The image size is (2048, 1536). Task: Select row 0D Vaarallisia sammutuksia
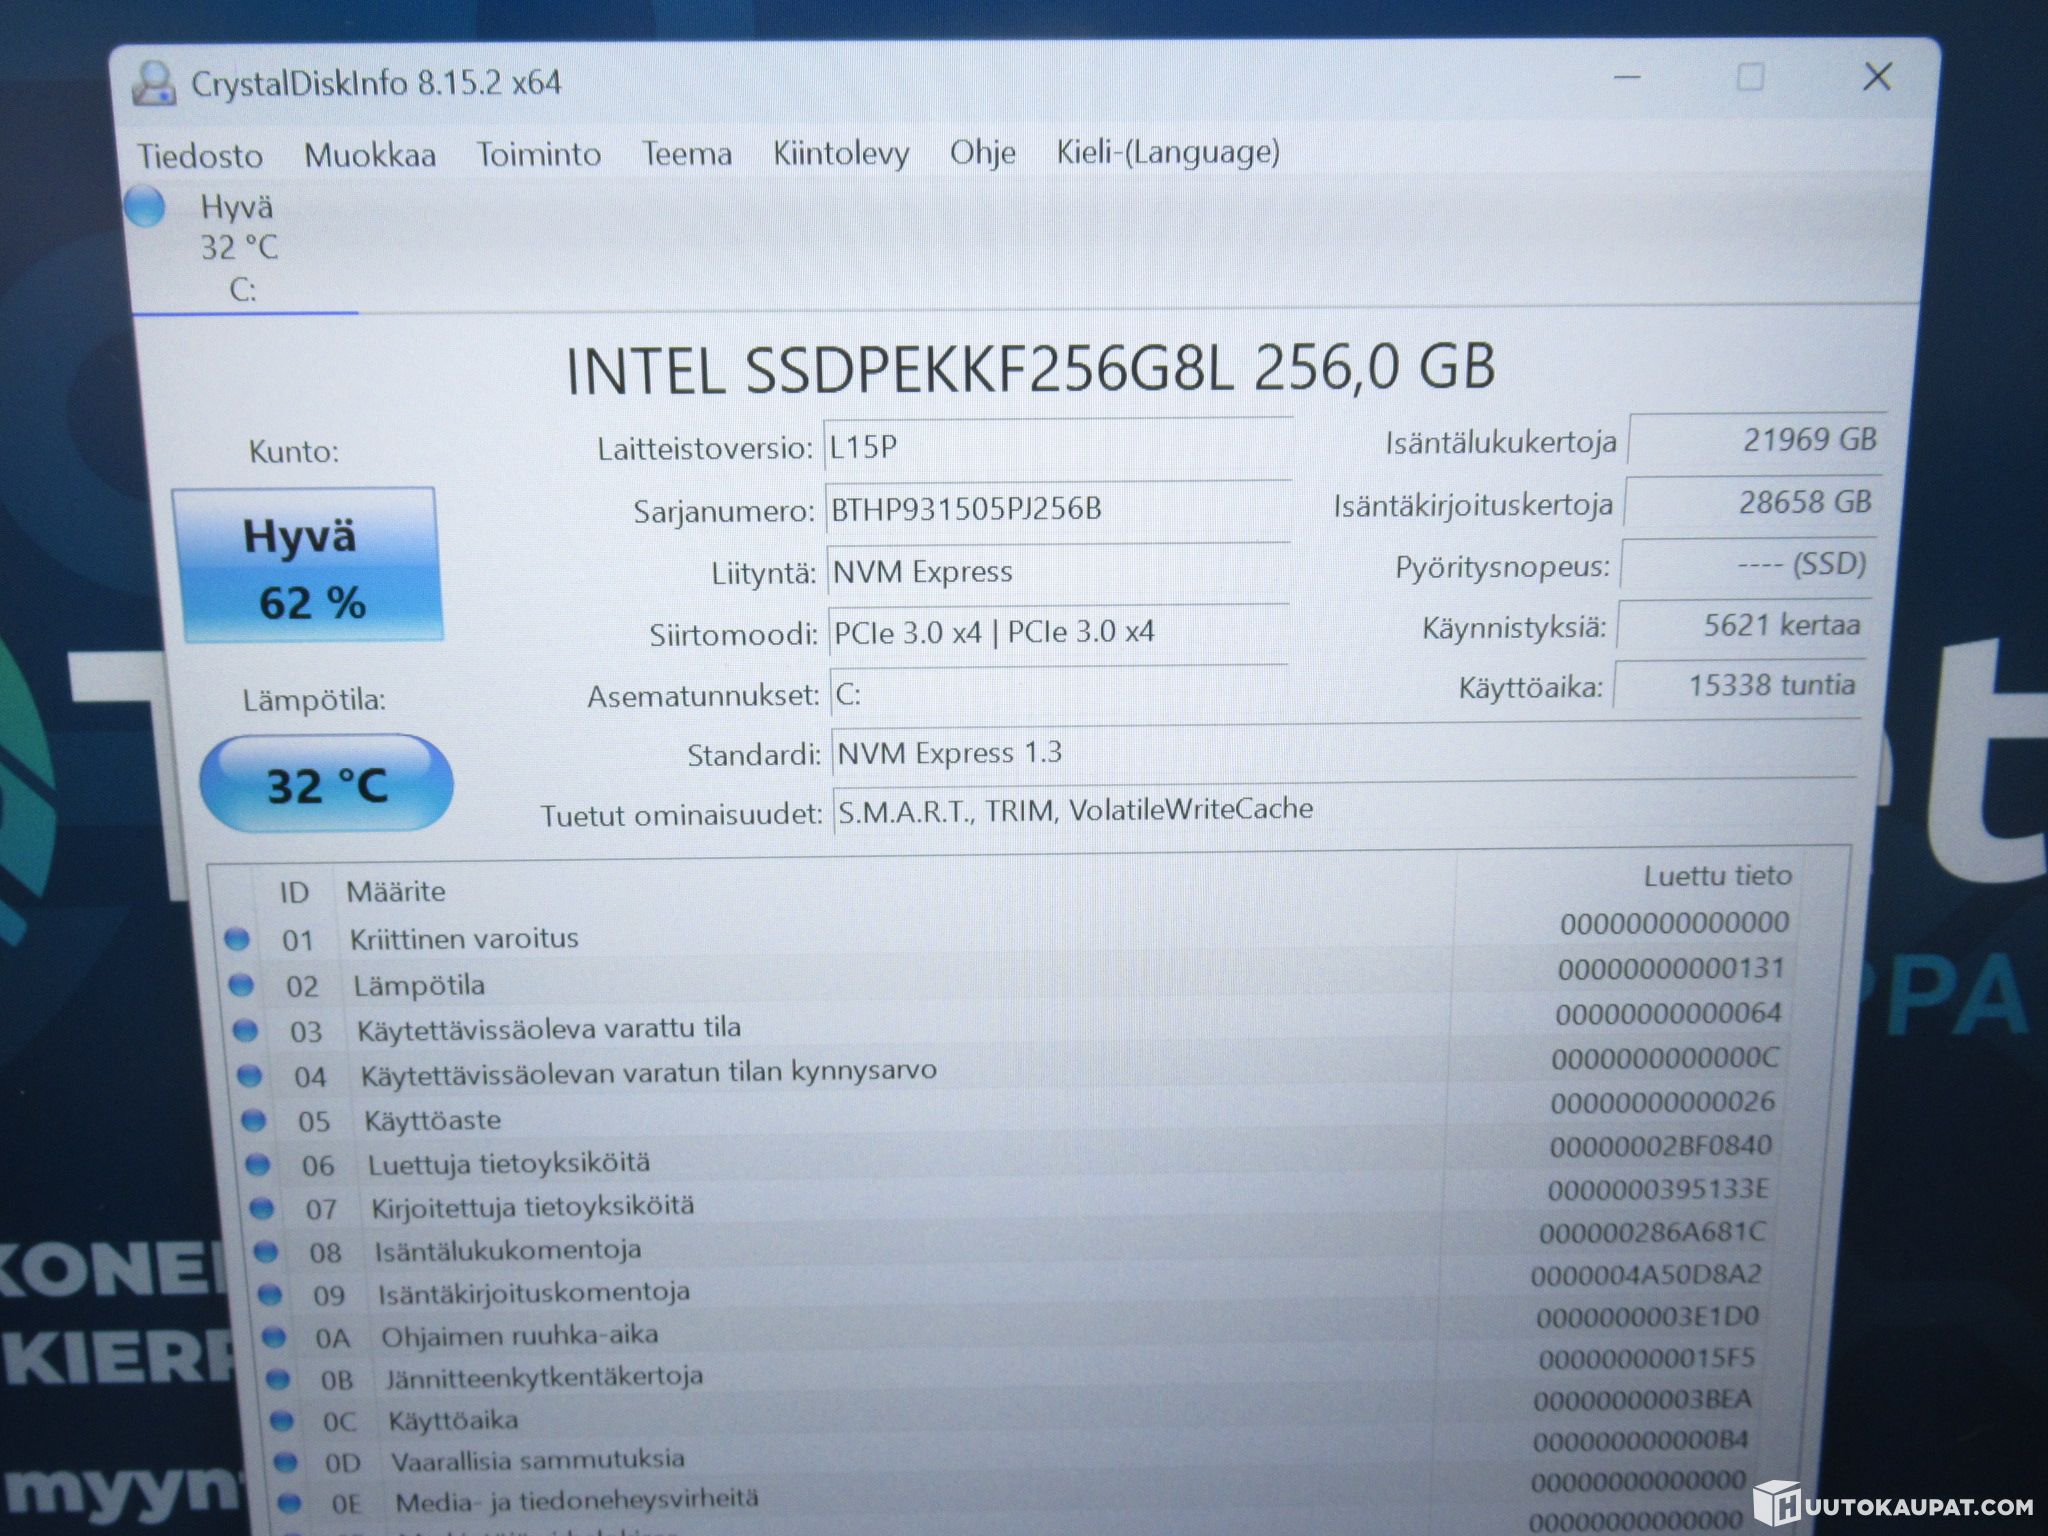point(1010,1453)
